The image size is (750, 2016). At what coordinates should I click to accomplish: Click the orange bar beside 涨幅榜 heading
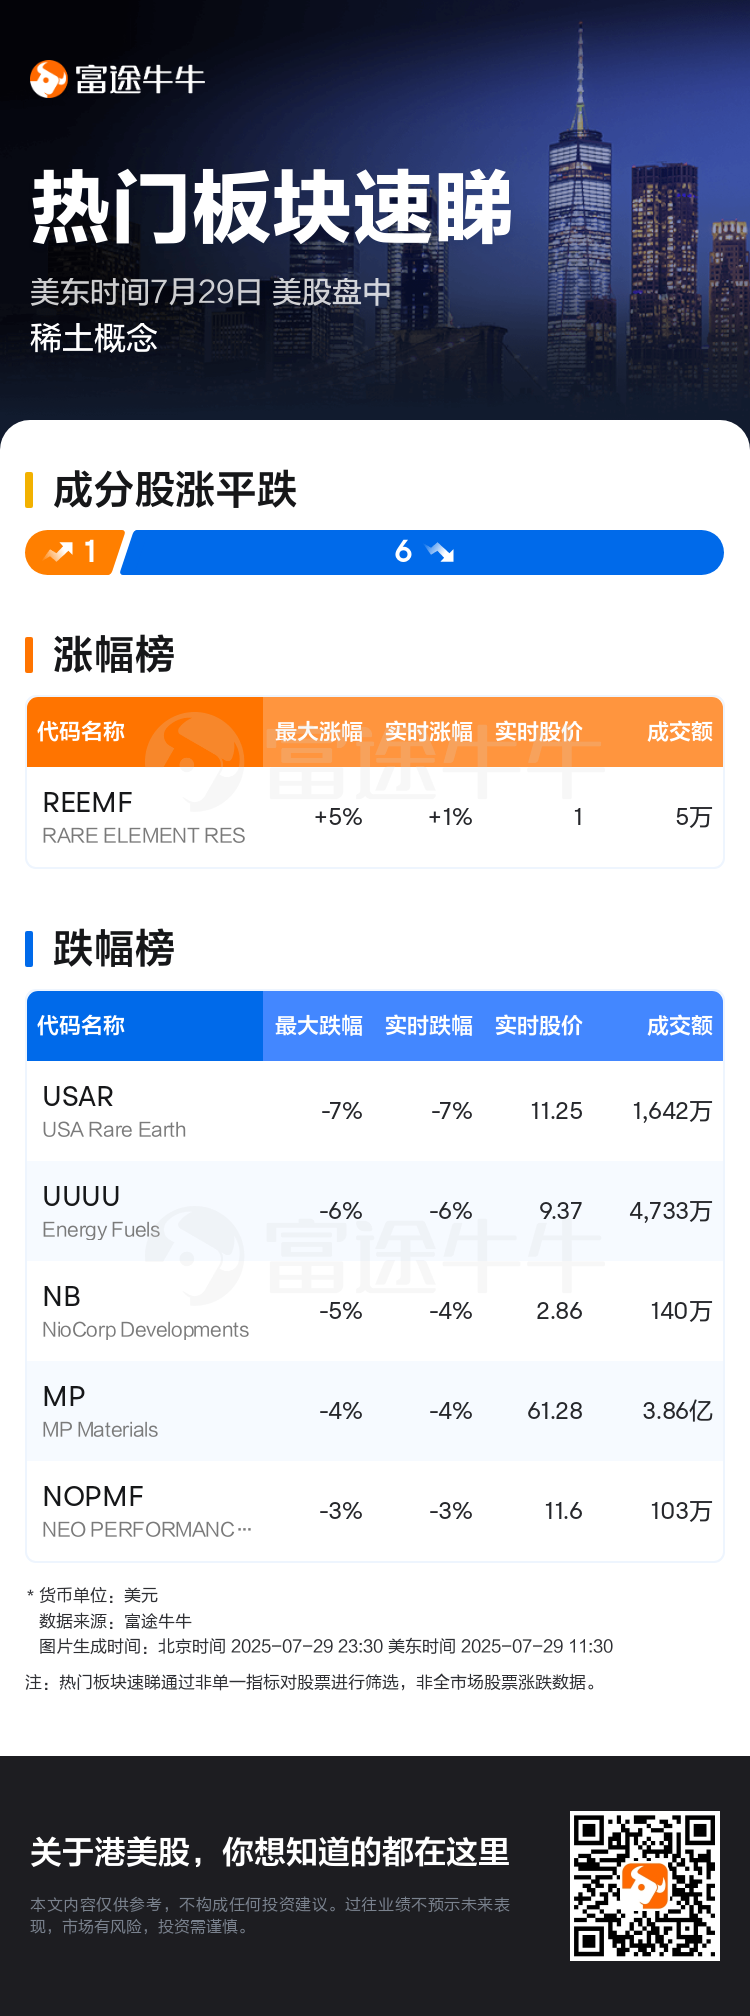(29, 655)
